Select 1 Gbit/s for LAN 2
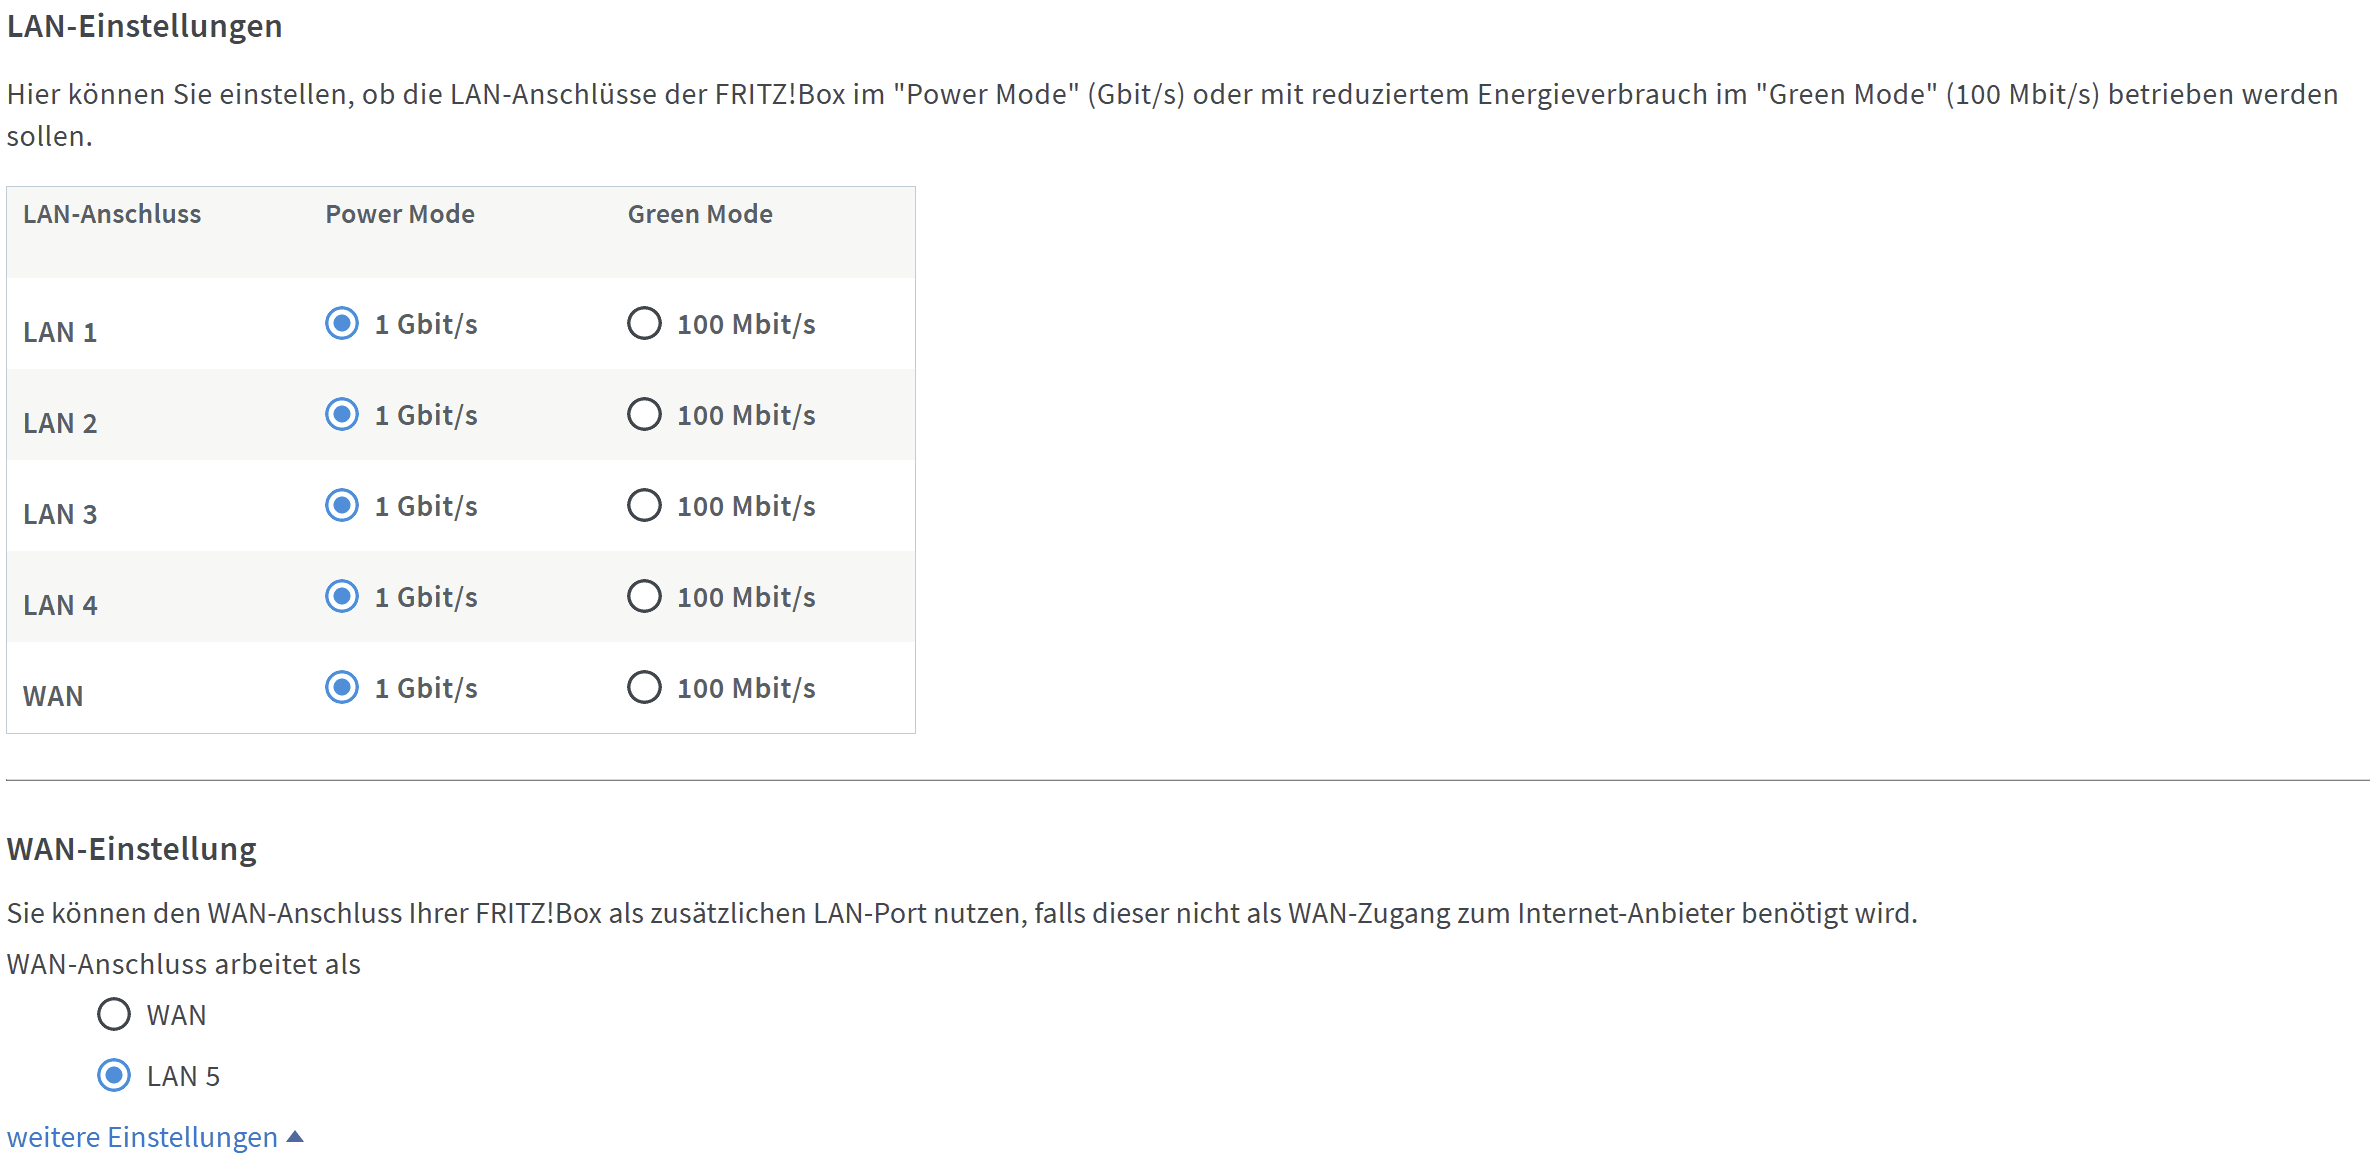 click(x=342, y=415)
